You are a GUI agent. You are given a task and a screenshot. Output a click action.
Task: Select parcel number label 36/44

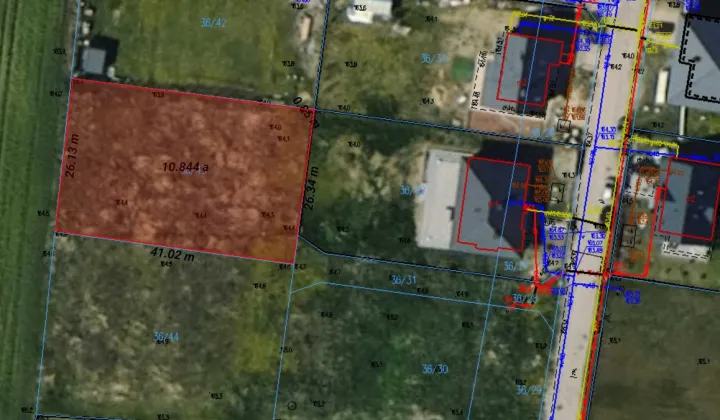[x=166, y=337]
